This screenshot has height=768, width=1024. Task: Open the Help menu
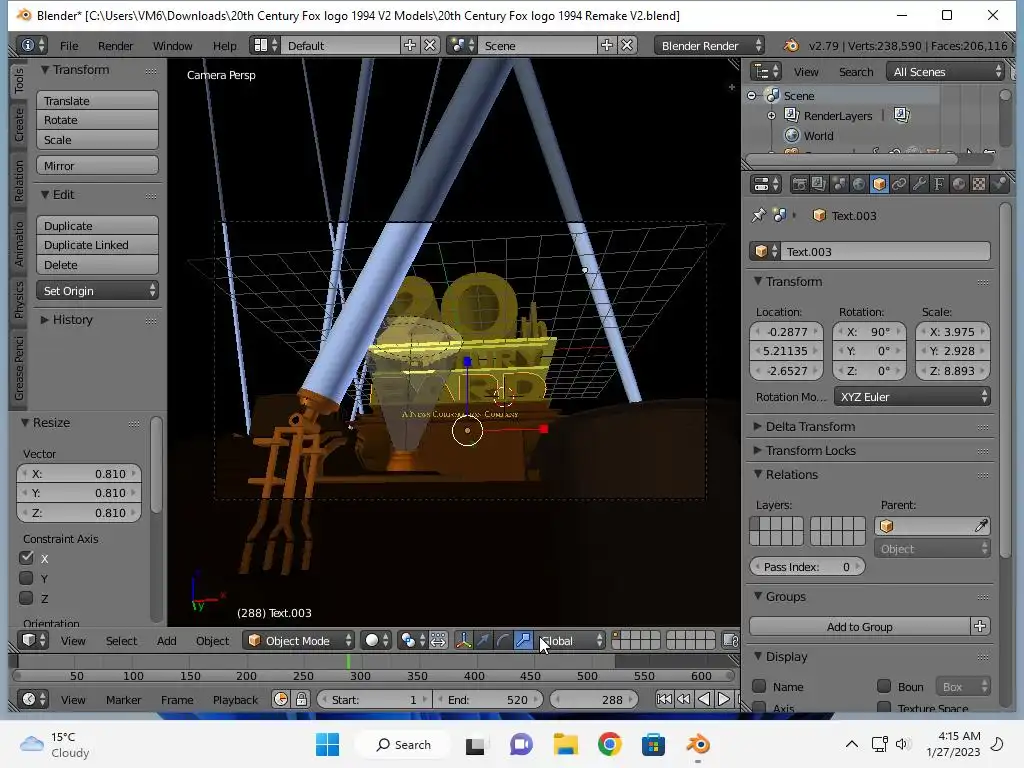[x=224, y=46]
